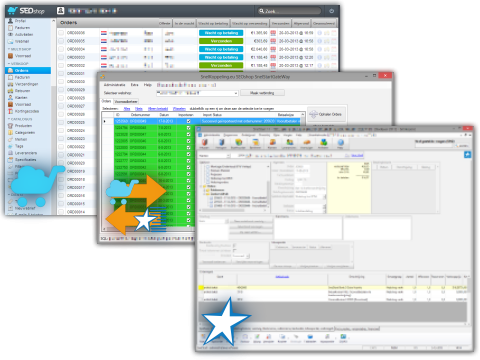Click the Ophalen Orders sync icon button
This screenshot has width=480, height=360.
pos(327,114)
